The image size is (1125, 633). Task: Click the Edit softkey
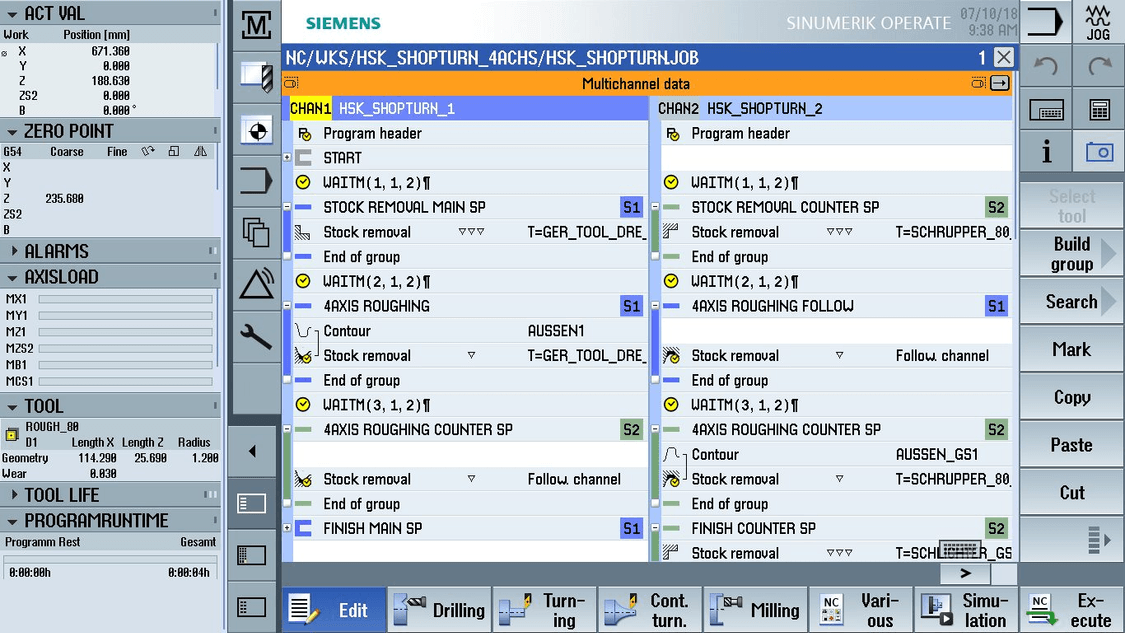[334, 609]
